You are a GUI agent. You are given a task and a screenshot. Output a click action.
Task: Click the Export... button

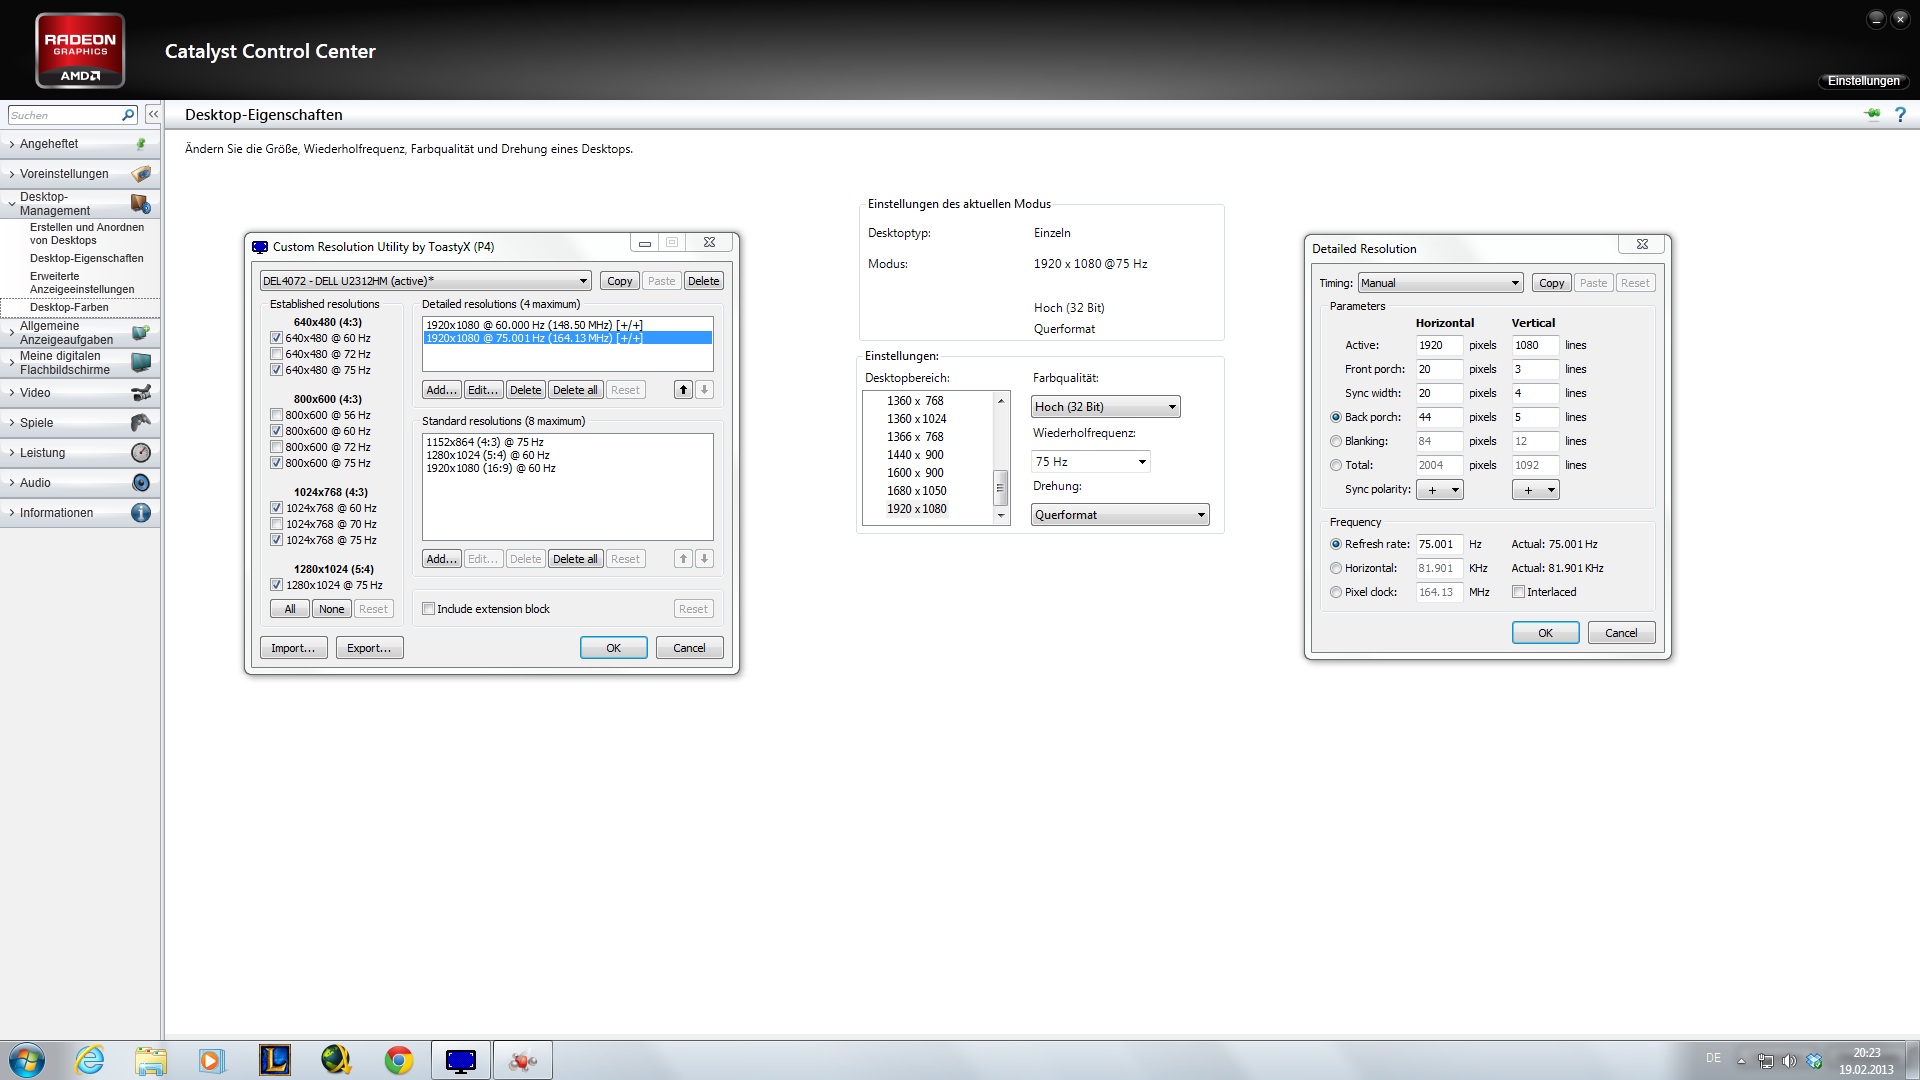pos(369,648)
